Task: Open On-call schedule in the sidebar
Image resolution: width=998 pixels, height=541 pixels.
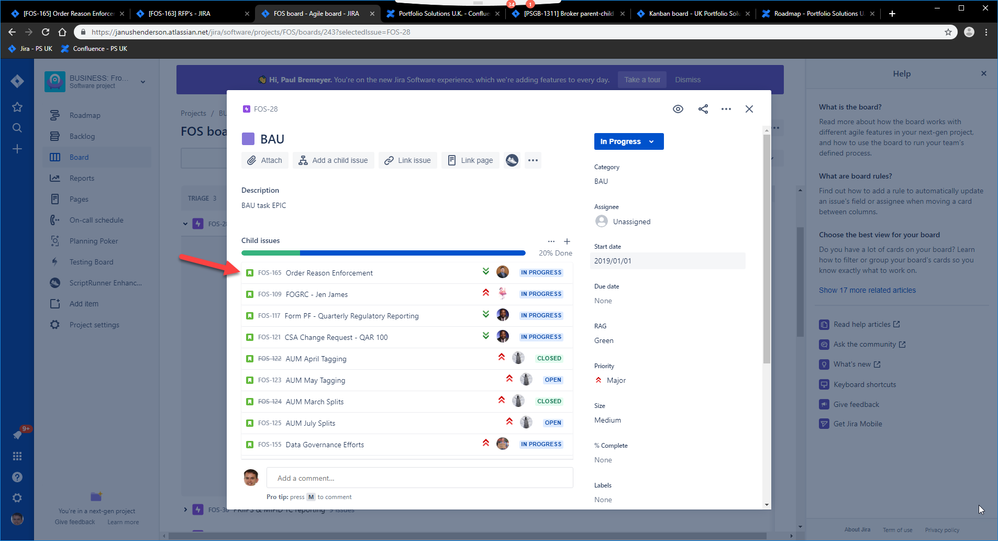Action: pyautogui.click(x=96, y=220)
